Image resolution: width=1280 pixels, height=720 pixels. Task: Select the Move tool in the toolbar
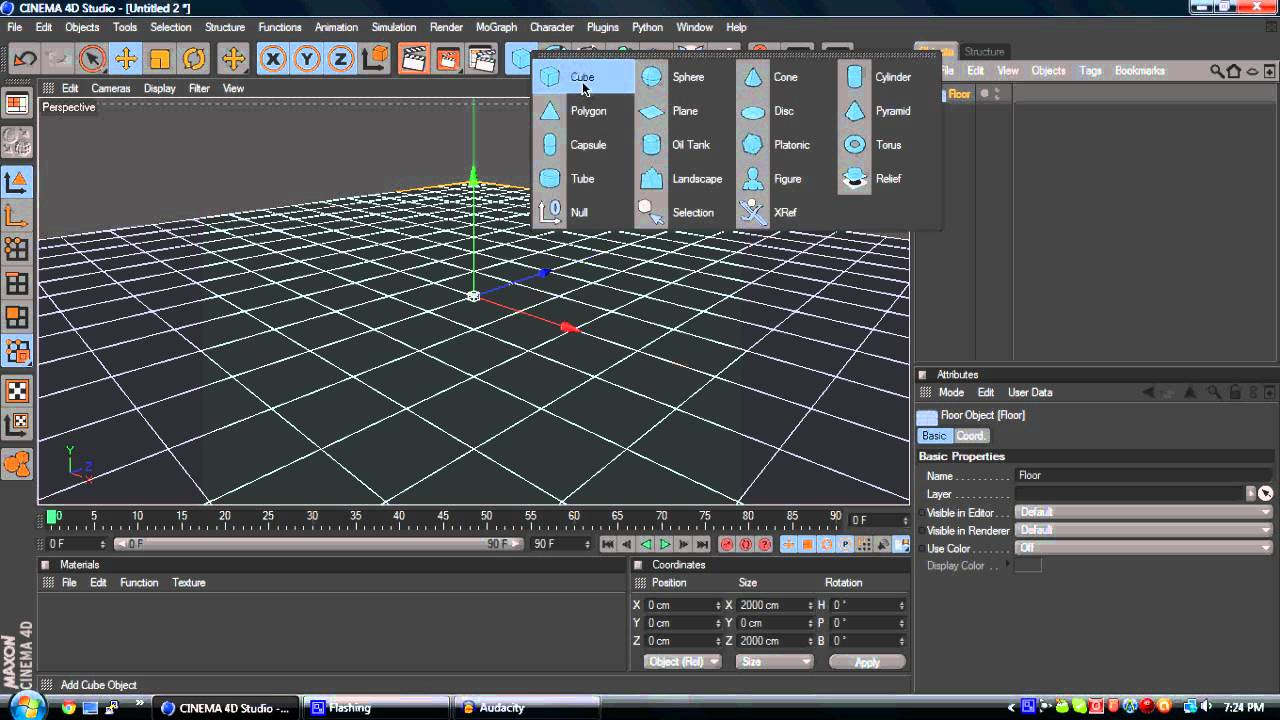click(126, 59)
